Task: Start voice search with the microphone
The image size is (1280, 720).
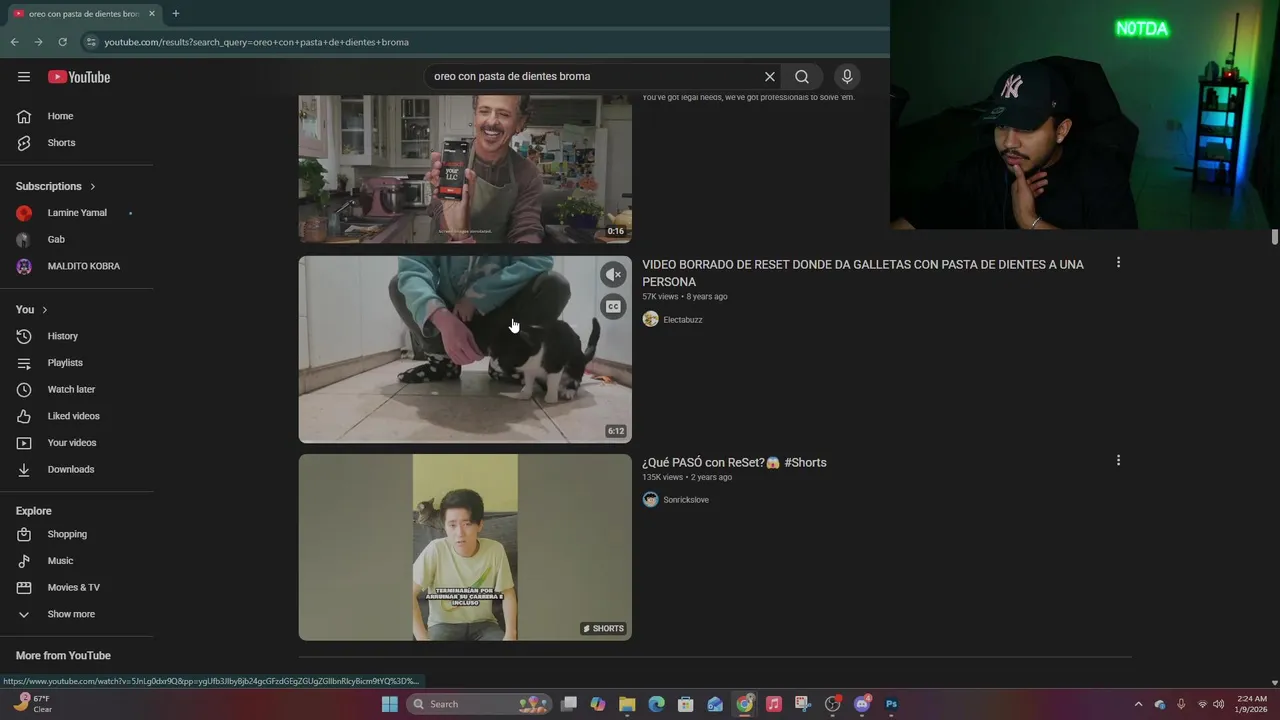Action: click(x=847, y=76)
